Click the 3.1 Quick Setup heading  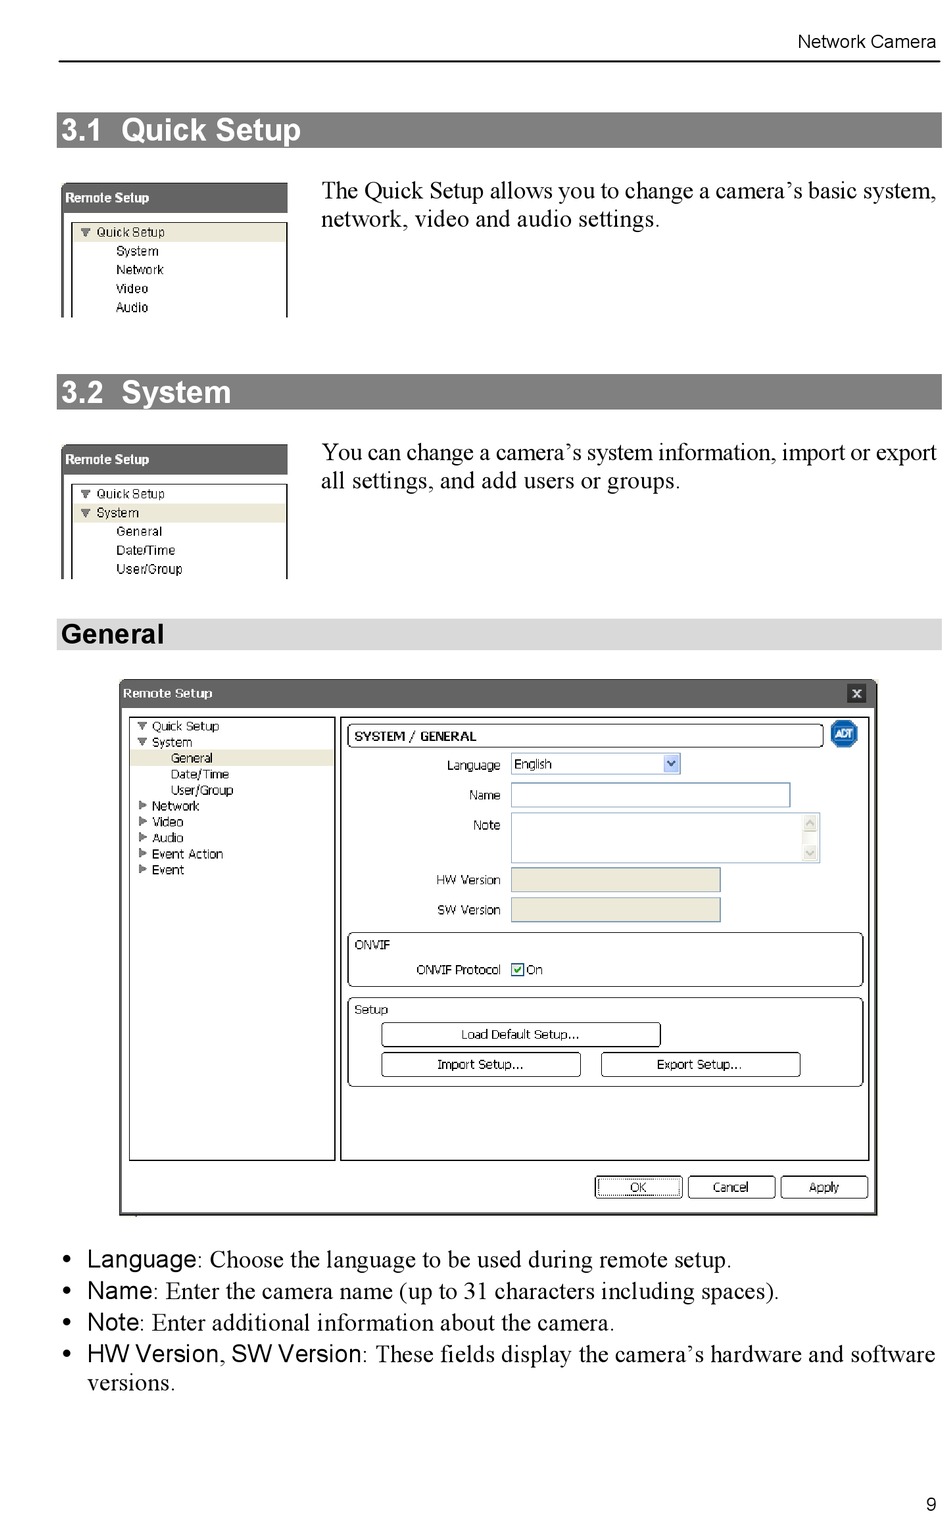[x=181, y=130]
